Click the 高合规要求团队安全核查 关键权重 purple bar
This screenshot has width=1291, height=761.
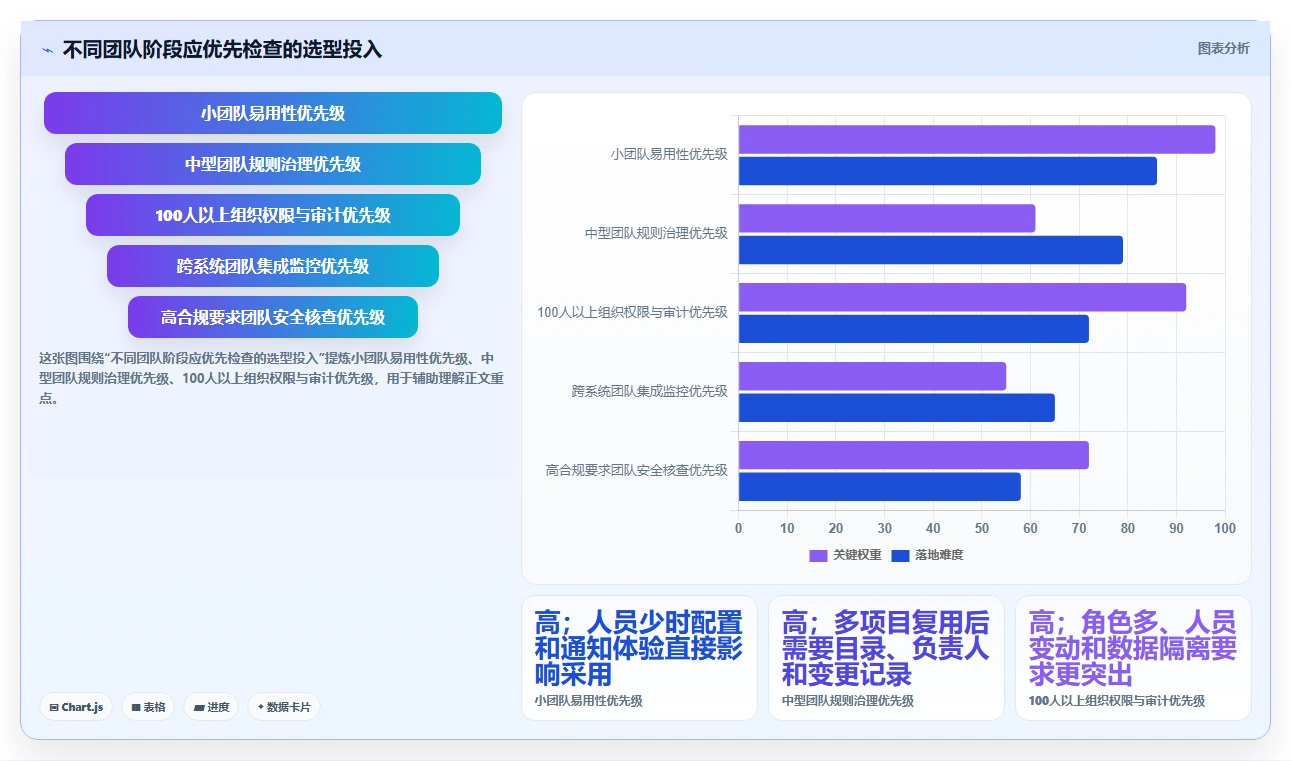(914, 455)
